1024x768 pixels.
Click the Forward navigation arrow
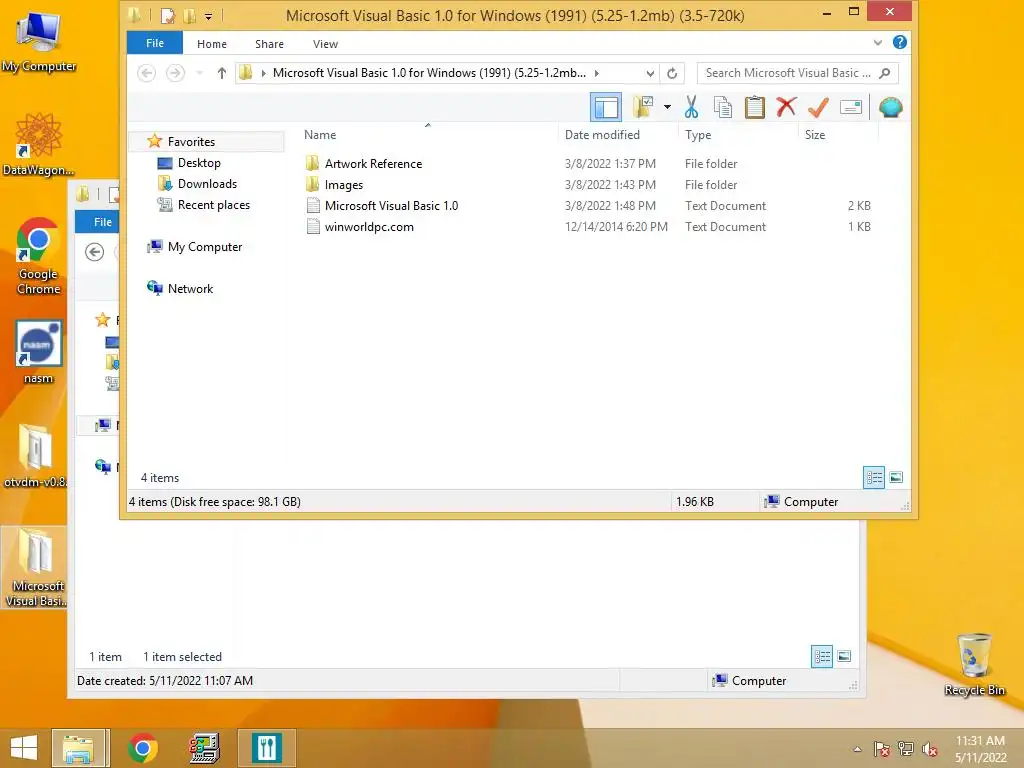[175, 73]
